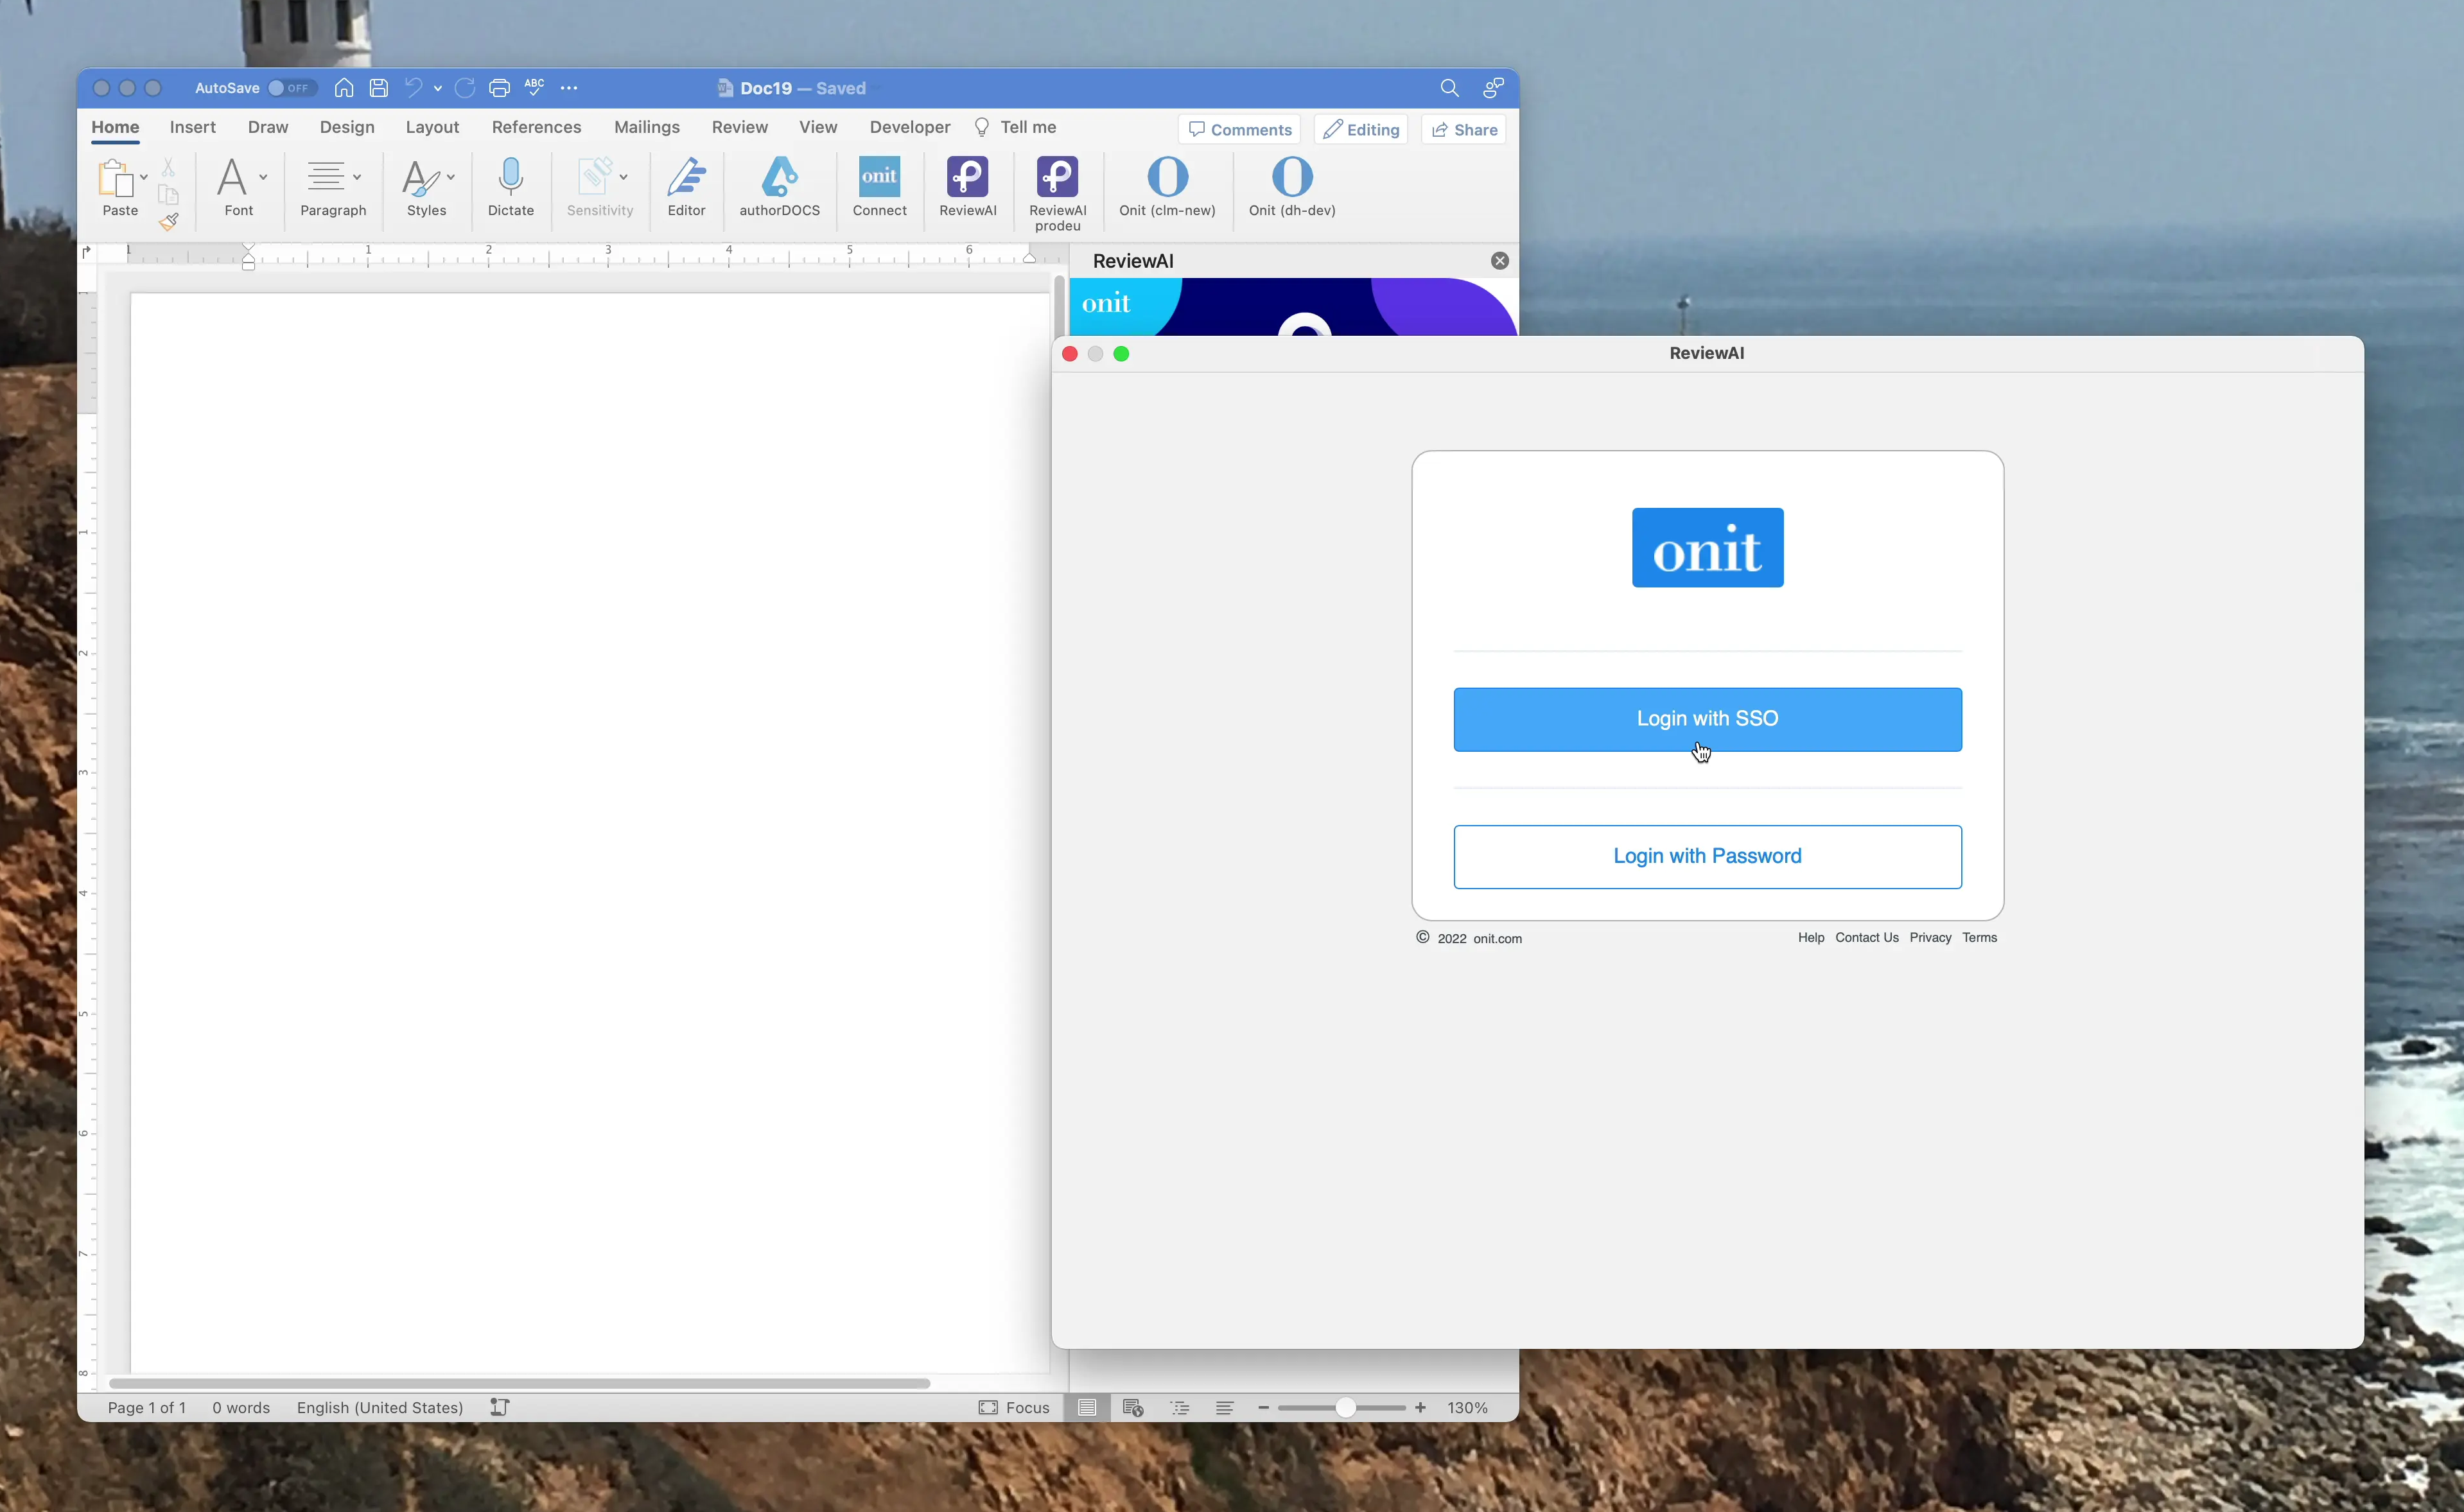2464x1512 pixels.
Task: Expand the Paragraph options dropdown
Action: 357,177
